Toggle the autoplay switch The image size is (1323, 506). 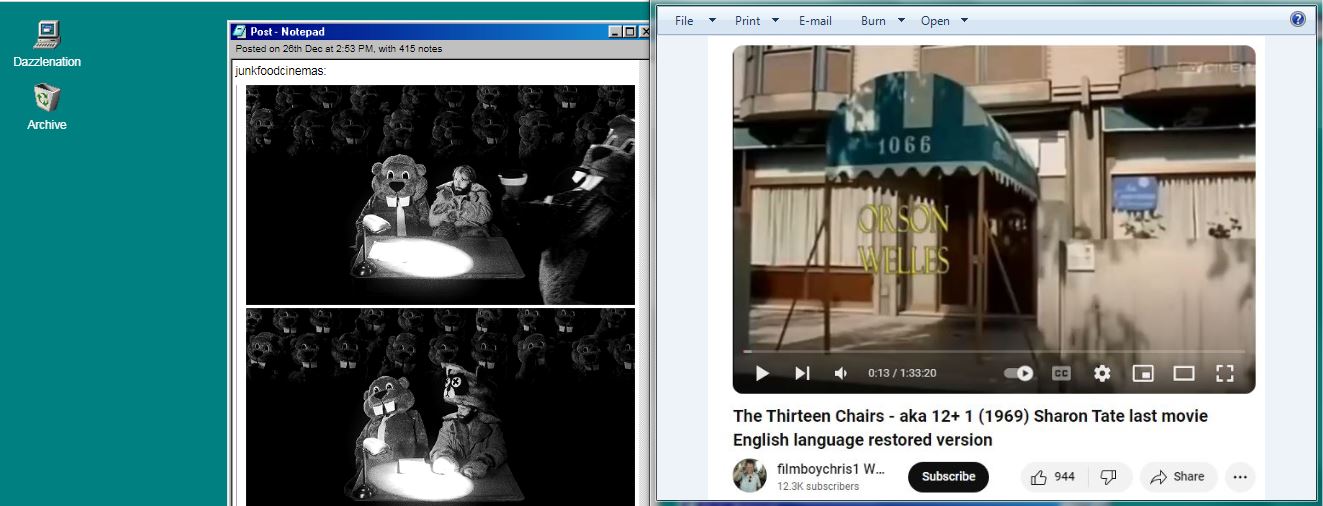(1019, 373)
